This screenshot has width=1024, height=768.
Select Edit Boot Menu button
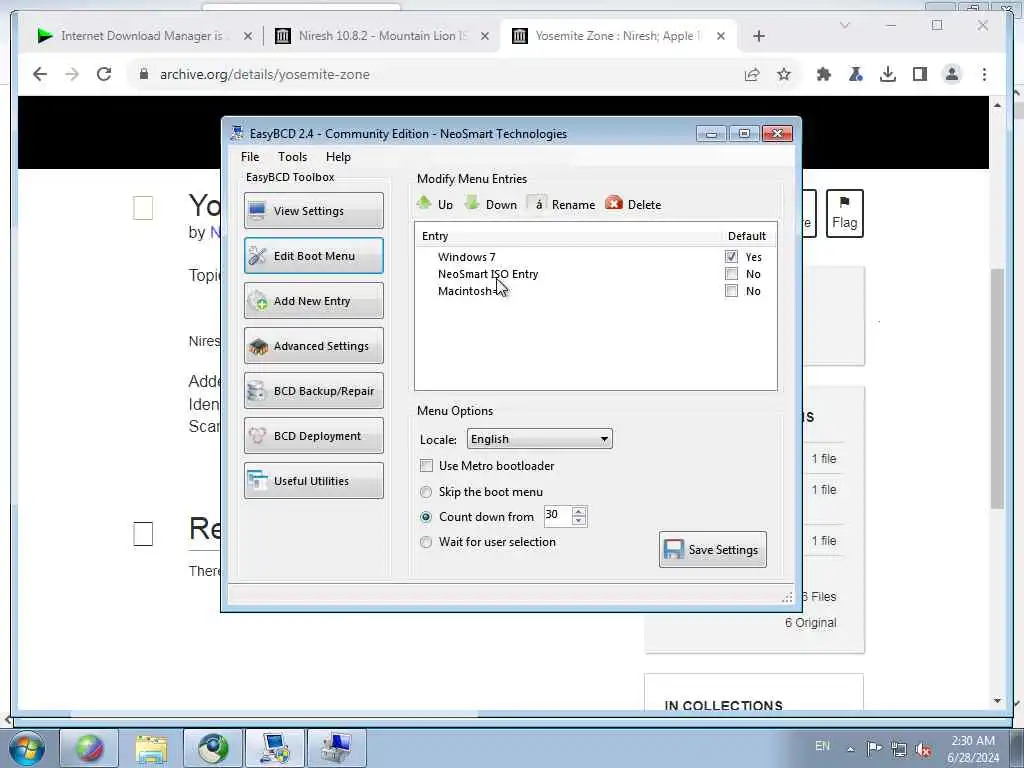[x=313, y=255]
